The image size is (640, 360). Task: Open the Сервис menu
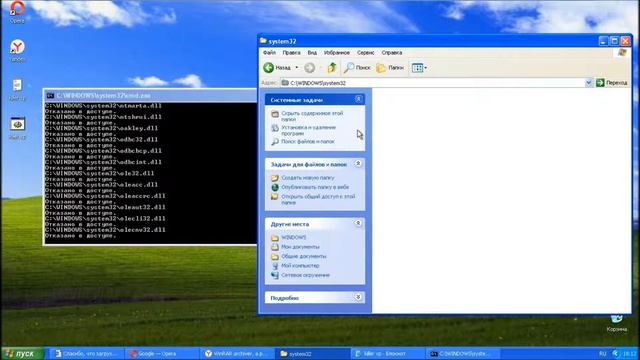[365, 53]
